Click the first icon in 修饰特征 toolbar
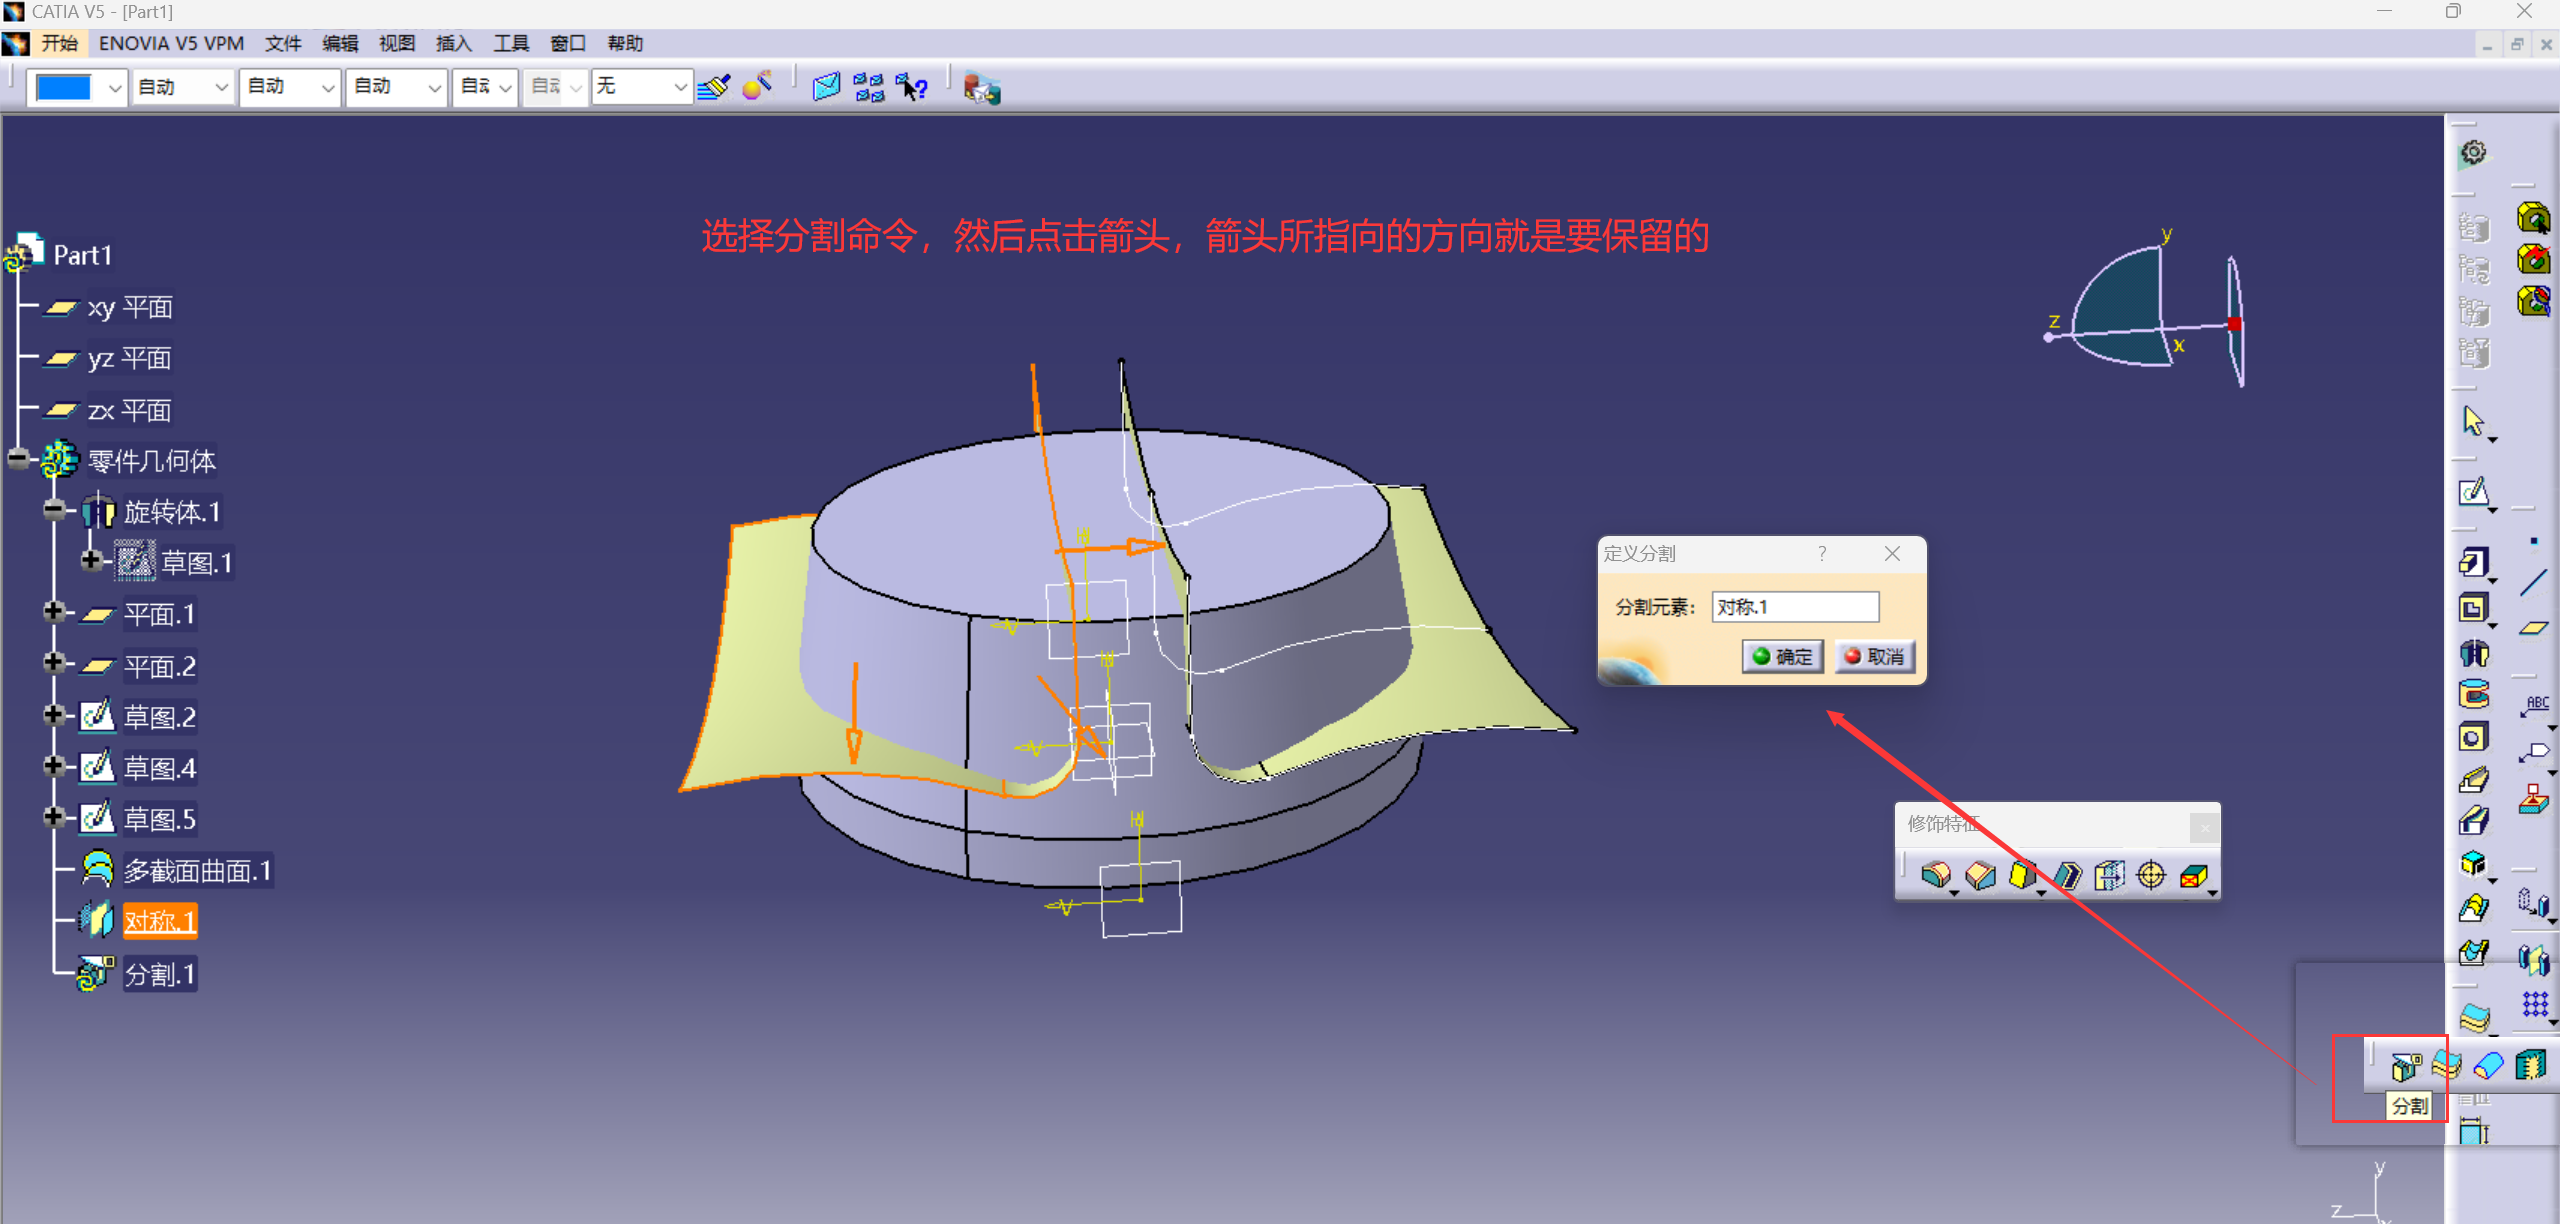 tap(1935, 876)
